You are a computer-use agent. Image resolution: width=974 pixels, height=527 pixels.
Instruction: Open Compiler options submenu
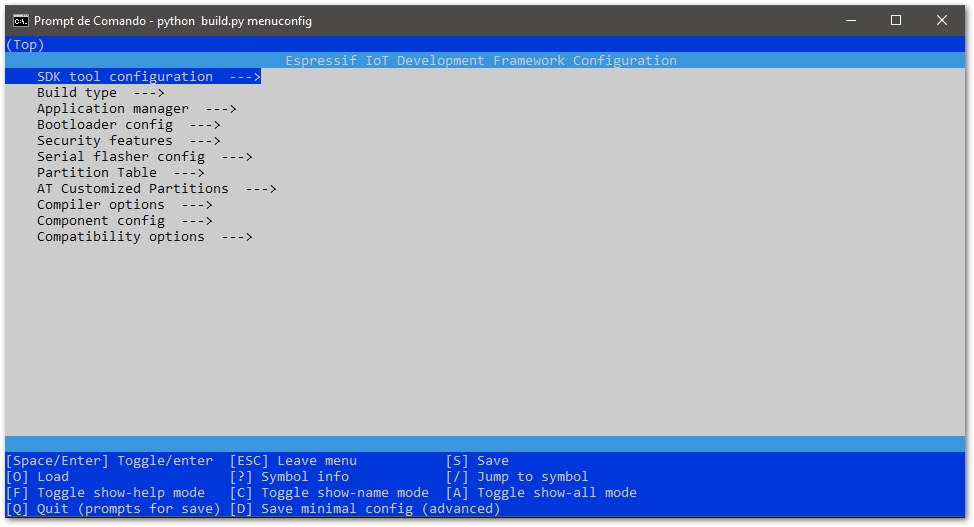pyautogui.click(x=125, y=205)
